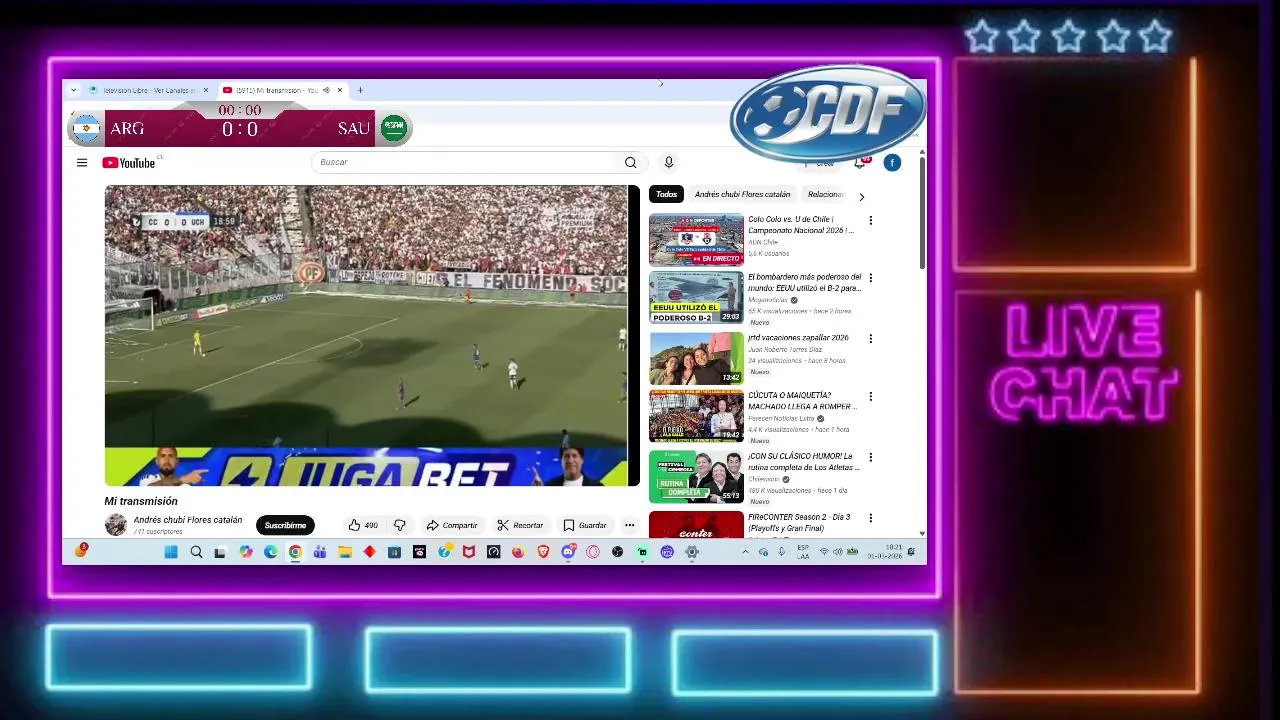Open Microsoft Edge from the taskbar

coord(270,552)
